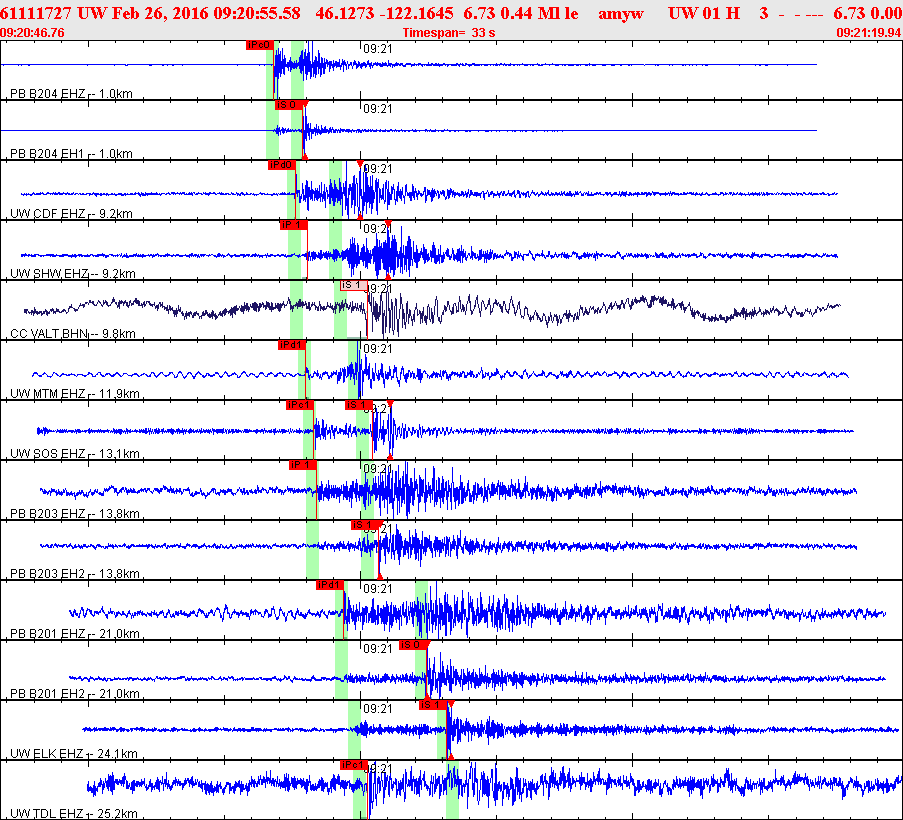903x820 pixels.
Task: Click the 09:21:19.94 end time label
Action: click(866, 32)
